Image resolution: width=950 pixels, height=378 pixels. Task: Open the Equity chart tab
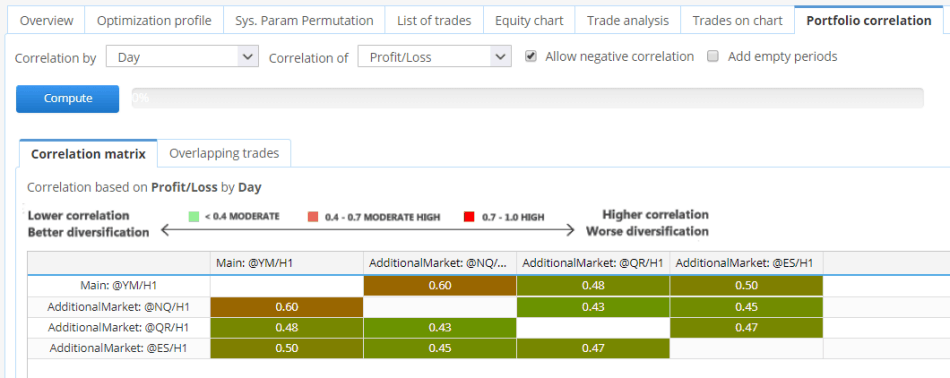(x=529, y=21)
